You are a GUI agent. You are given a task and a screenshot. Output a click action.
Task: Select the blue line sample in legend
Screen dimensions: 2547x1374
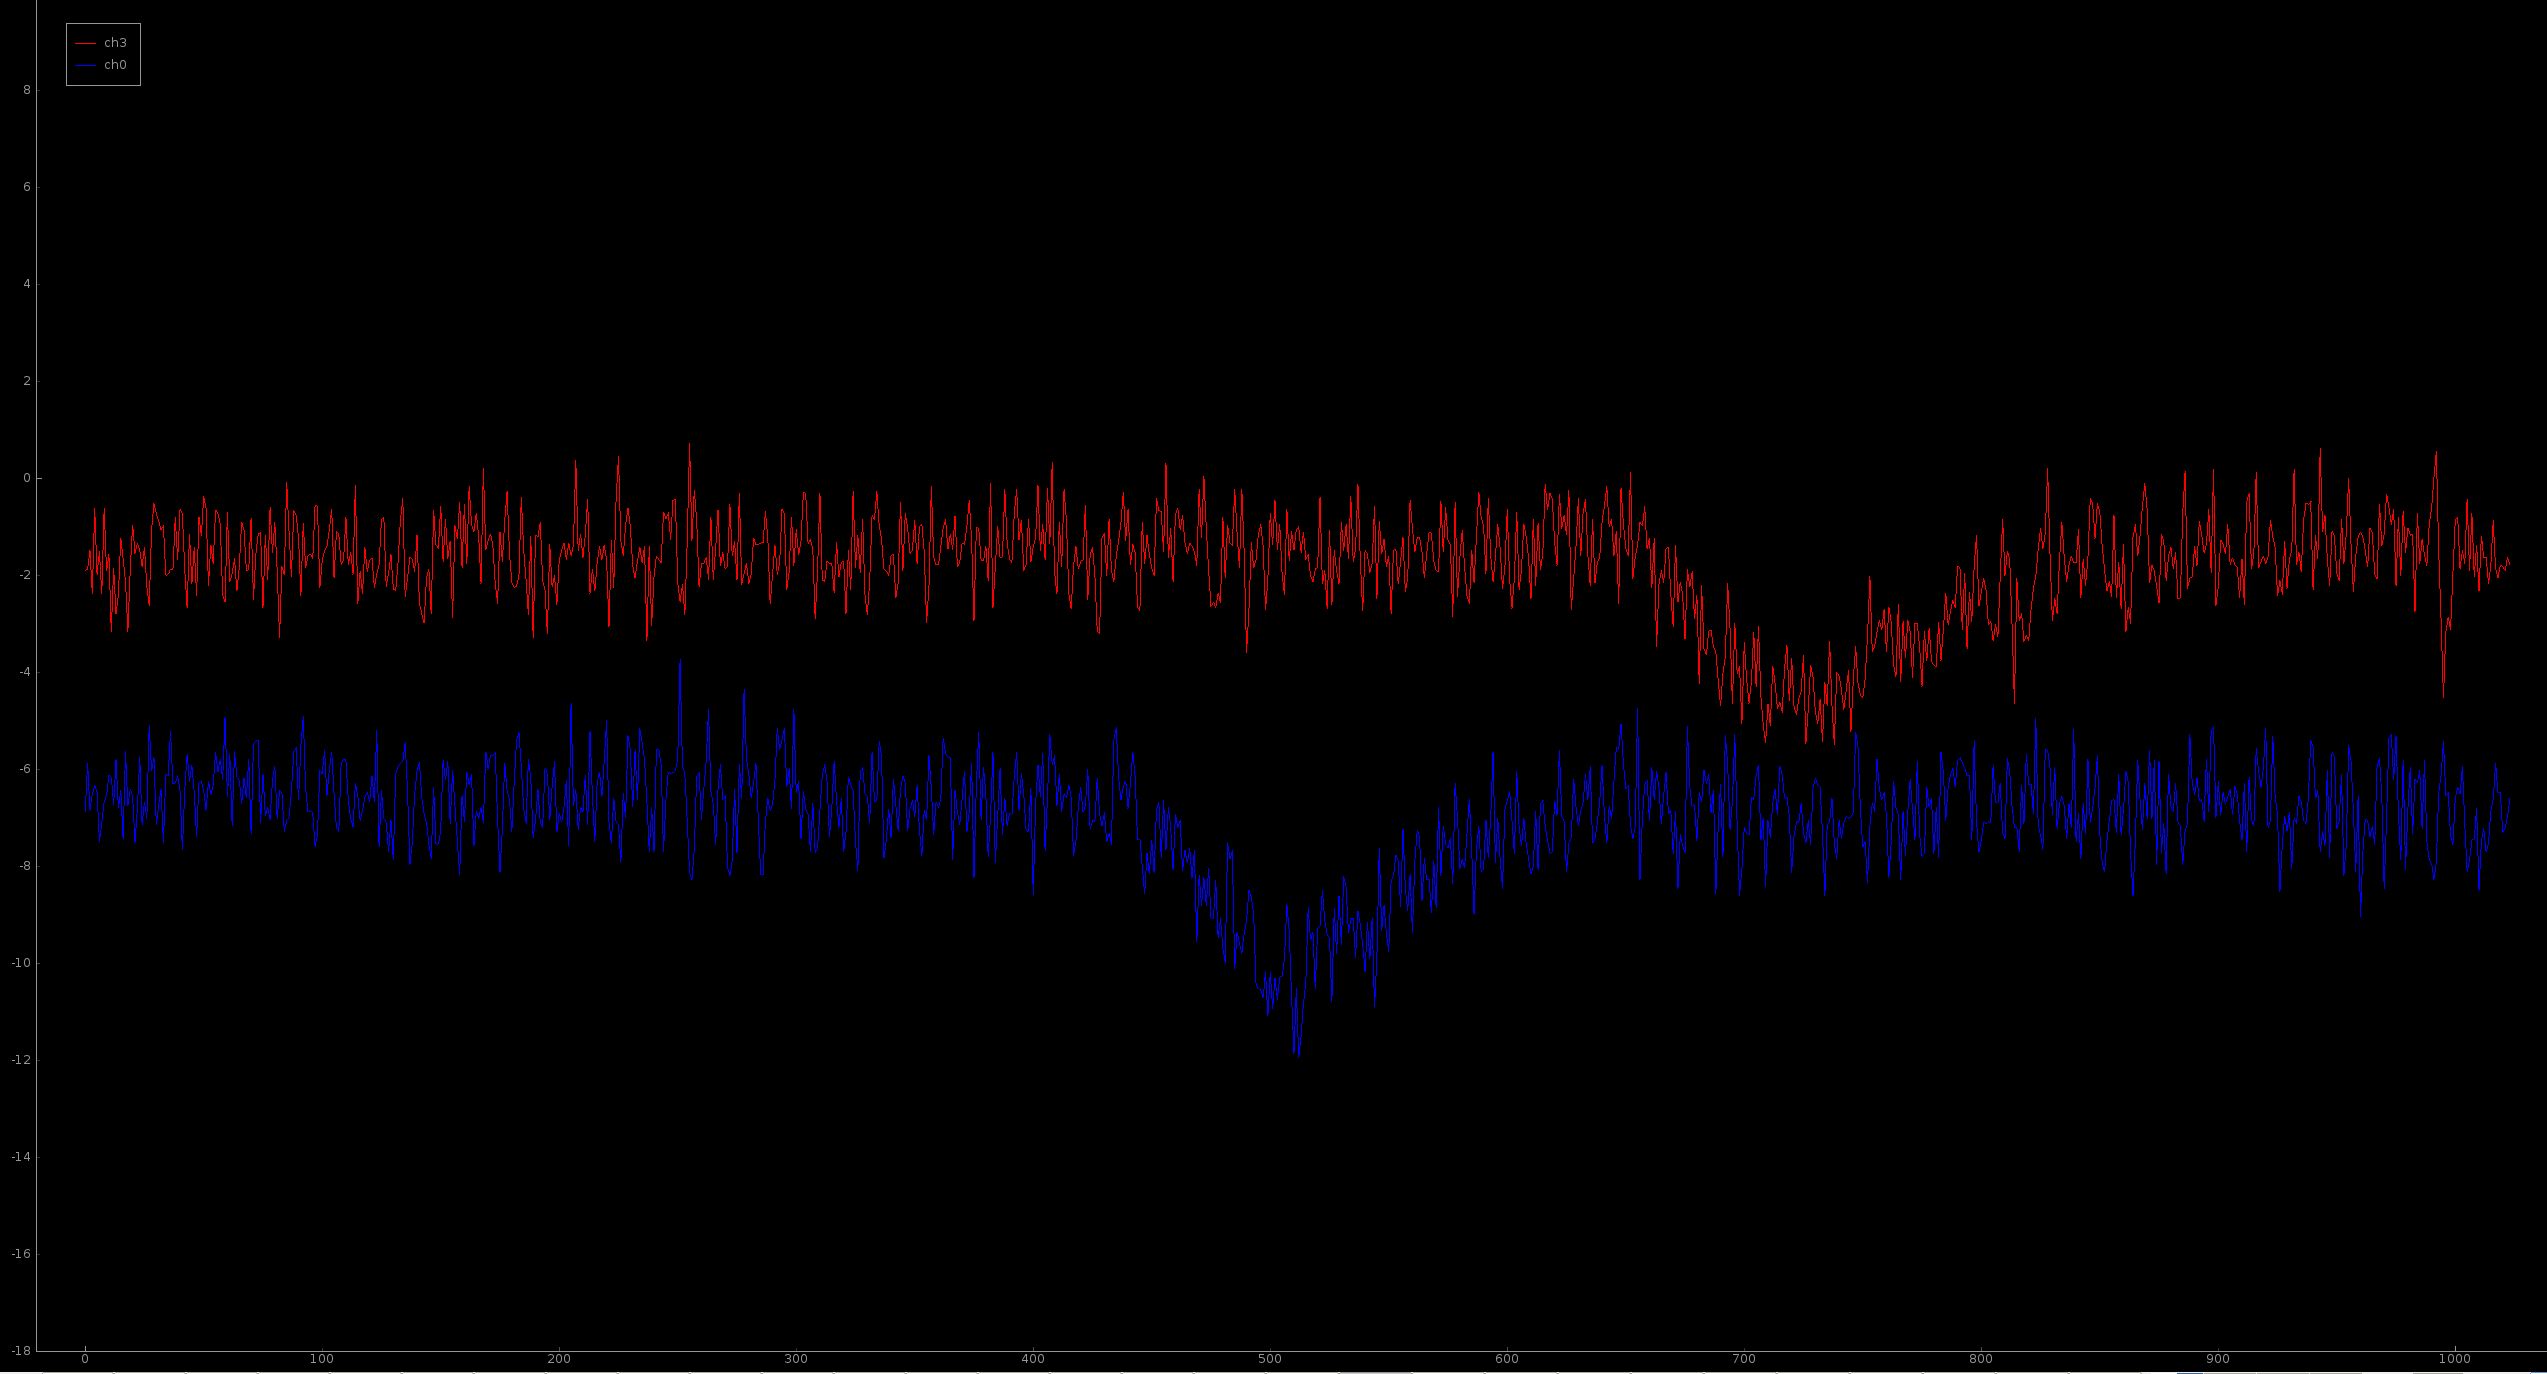[x=85, y=65]
